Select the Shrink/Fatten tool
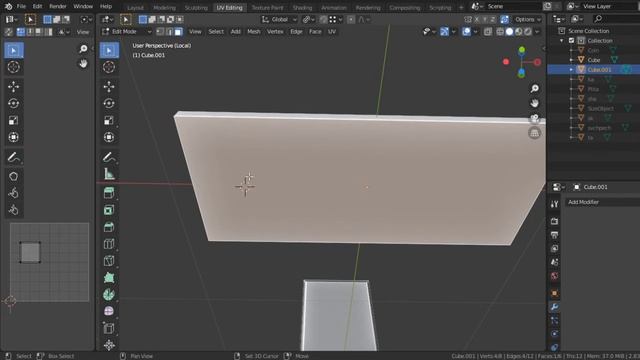This screenshot has width=640, height=360. (109, 345)
